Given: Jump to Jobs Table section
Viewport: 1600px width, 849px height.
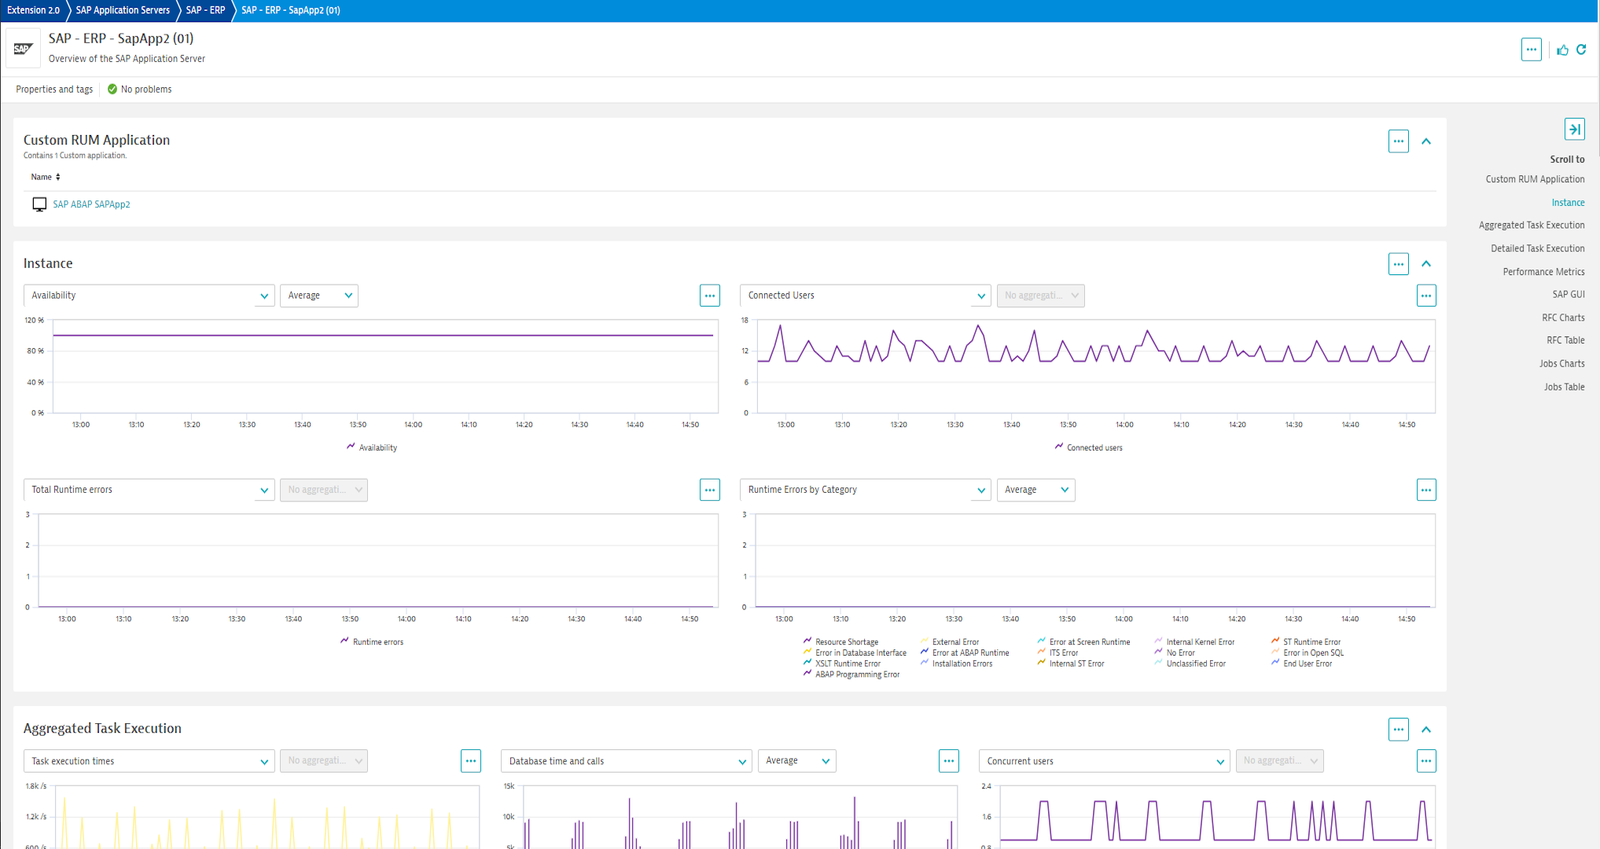Looking at the screenshot, I should 1564,386.
